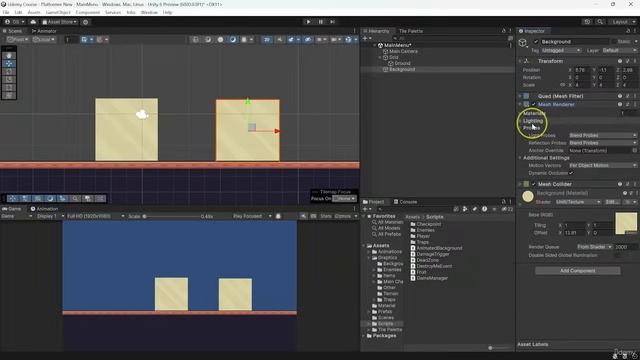This screenshot has height=360, width=640.
Task: Switch to the Console tab
Action: point(405,202)
